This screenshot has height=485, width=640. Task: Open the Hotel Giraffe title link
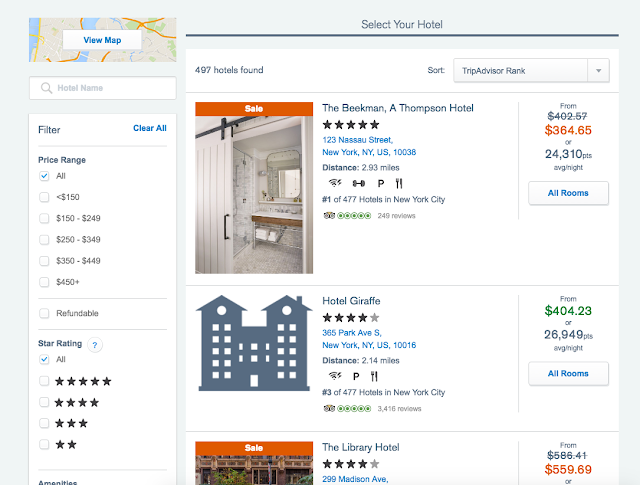pyautogui.click(x=351, y=301)
